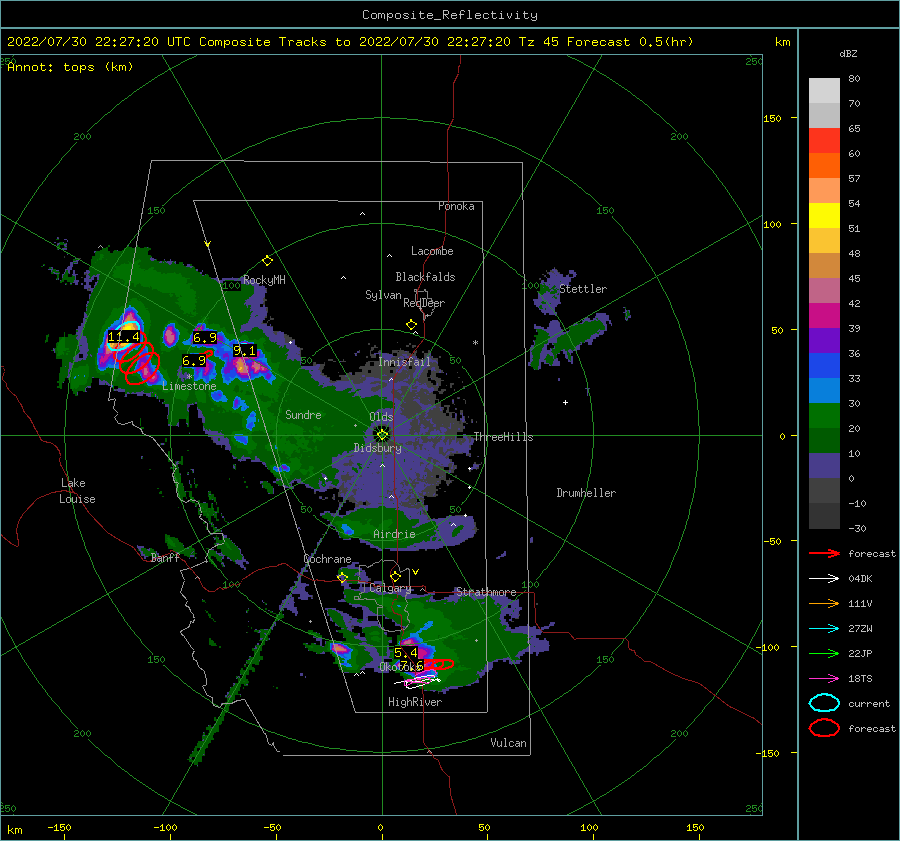Click the Annot: tops (km) label
This screenshot has height=841, width=900.
coord(70,67)
